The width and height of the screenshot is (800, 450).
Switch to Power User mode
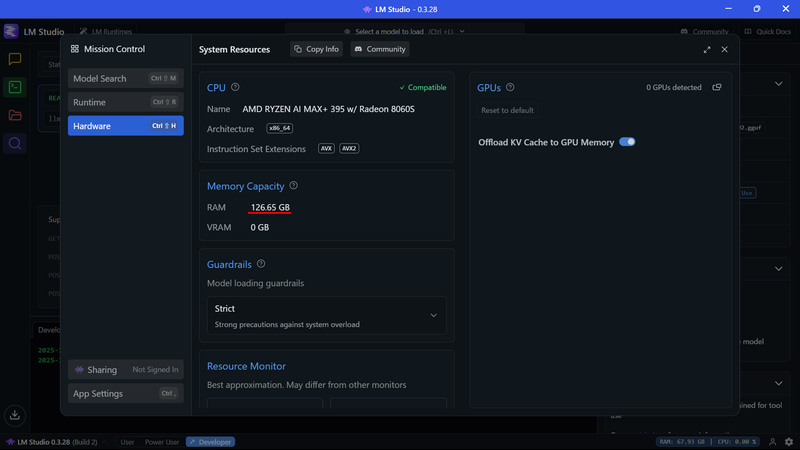click(162, 442)
